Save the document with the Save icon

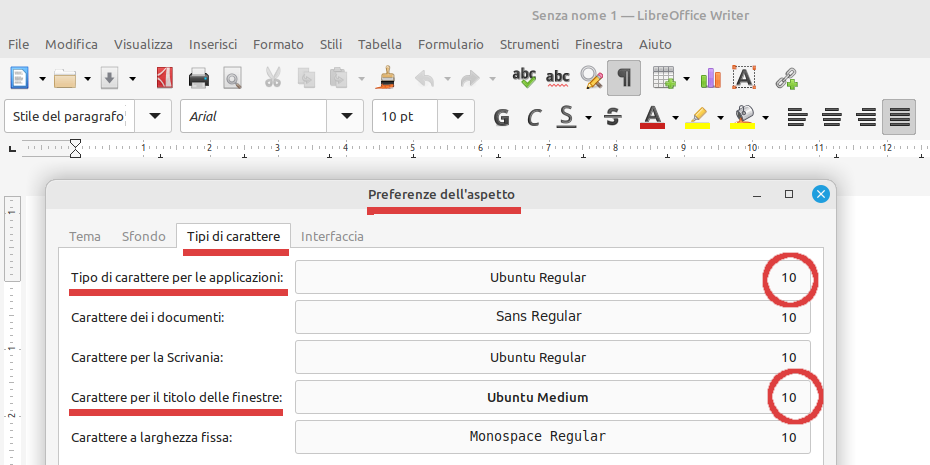(x=110, y=78)
